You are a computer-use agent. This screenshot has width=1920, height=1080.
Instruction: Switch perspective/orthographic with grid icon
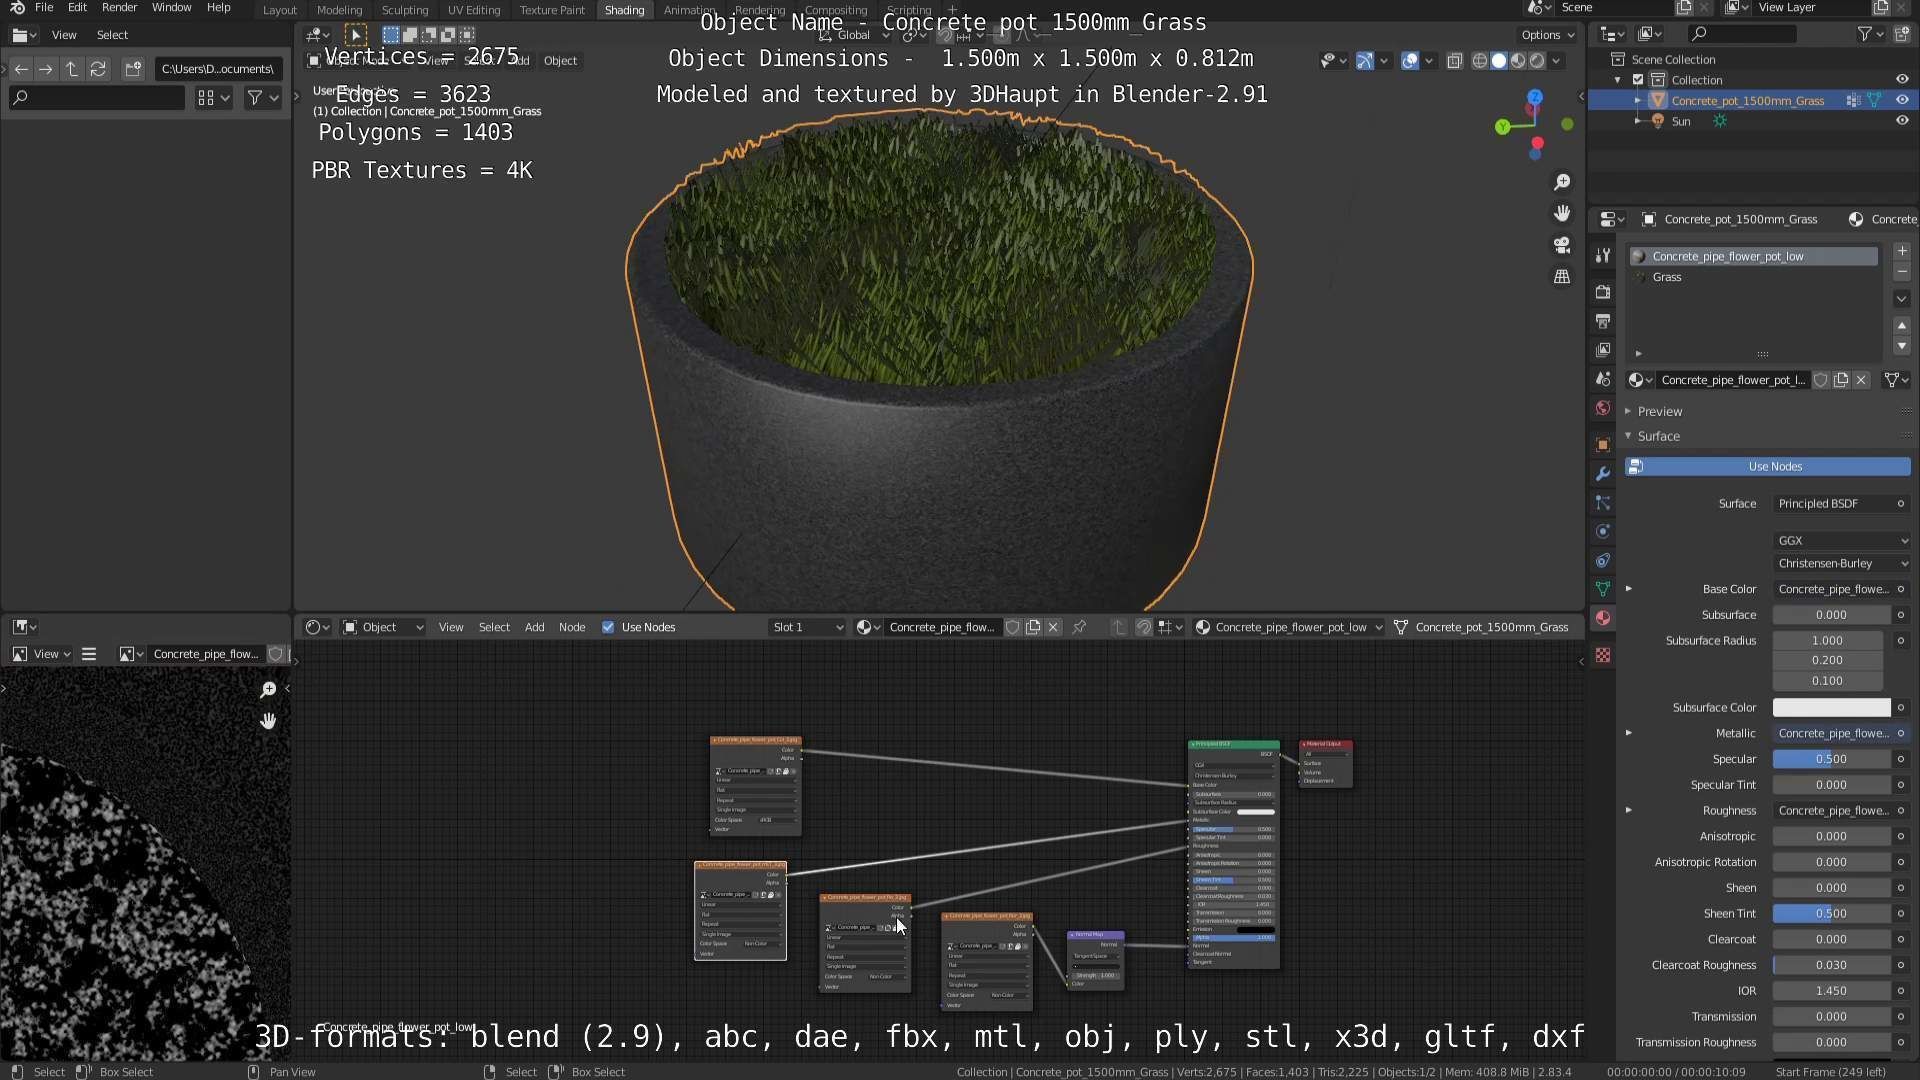[x=1562, y=277]
